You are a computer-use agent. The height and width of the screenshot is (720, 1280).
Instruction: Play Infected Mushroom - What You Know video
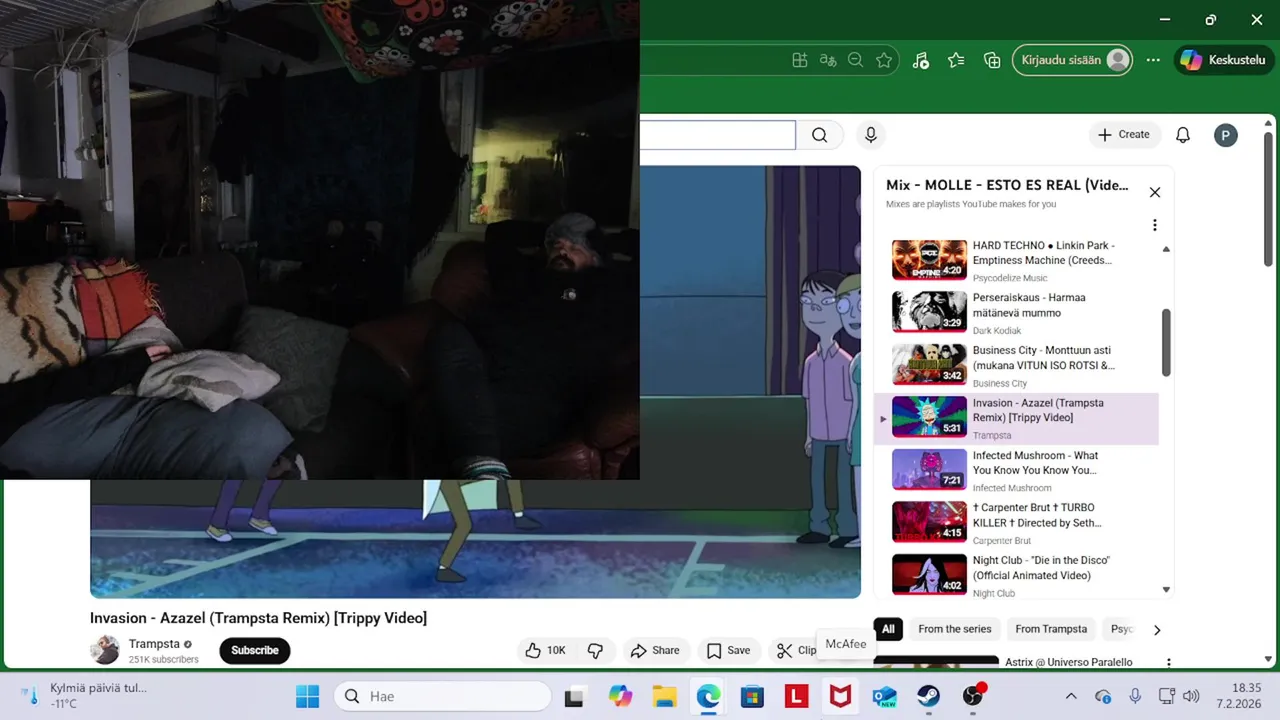tap(1017, 470)
